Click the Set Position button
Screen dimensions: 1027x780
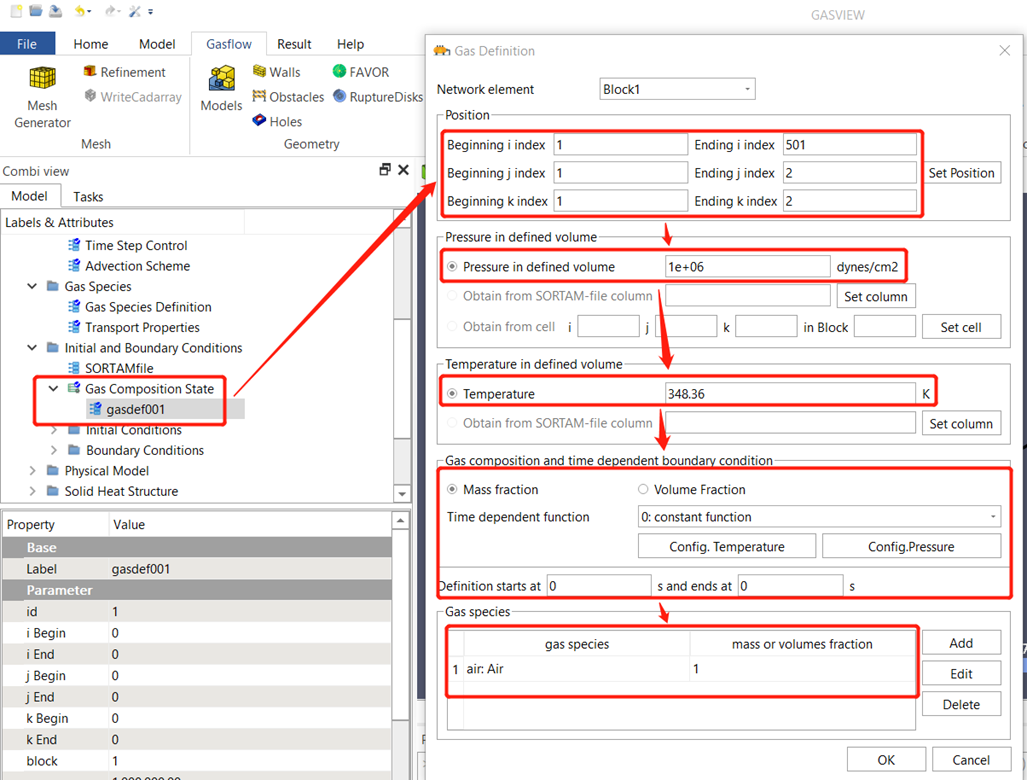pyautogui.click(x=961, y=173)
